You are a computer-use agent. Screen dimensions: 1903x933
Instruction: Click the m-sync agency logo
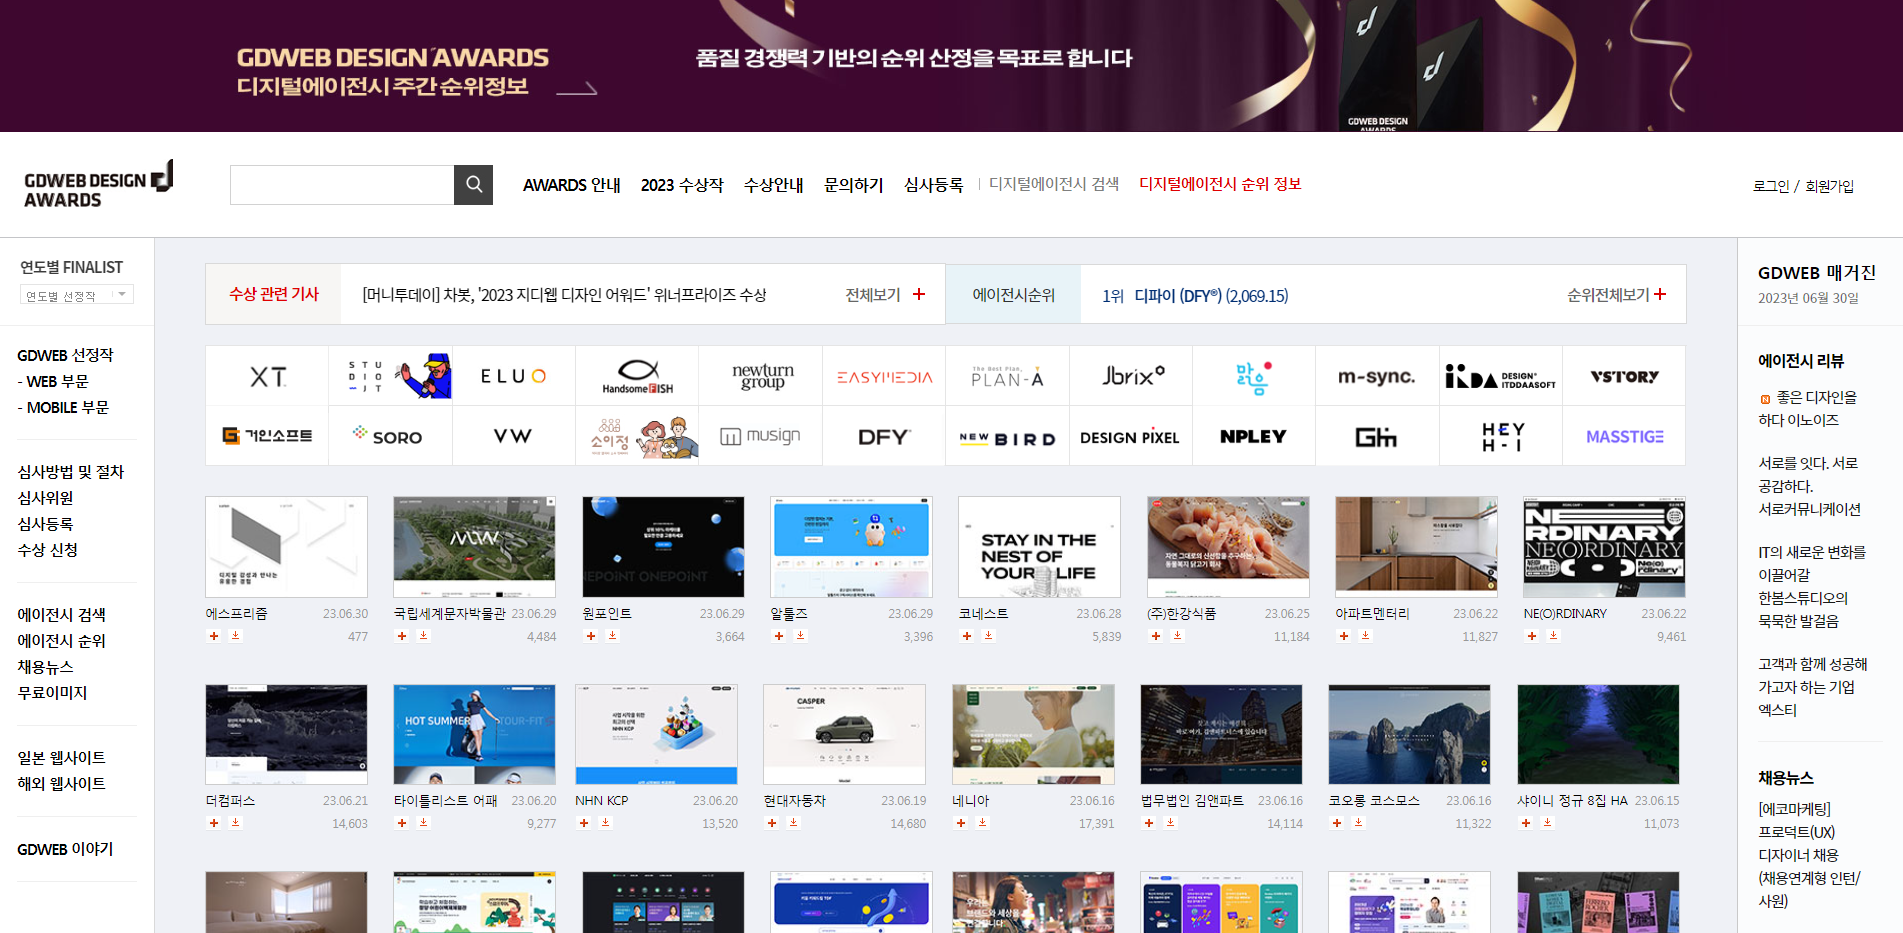[x=1376, y=375]
